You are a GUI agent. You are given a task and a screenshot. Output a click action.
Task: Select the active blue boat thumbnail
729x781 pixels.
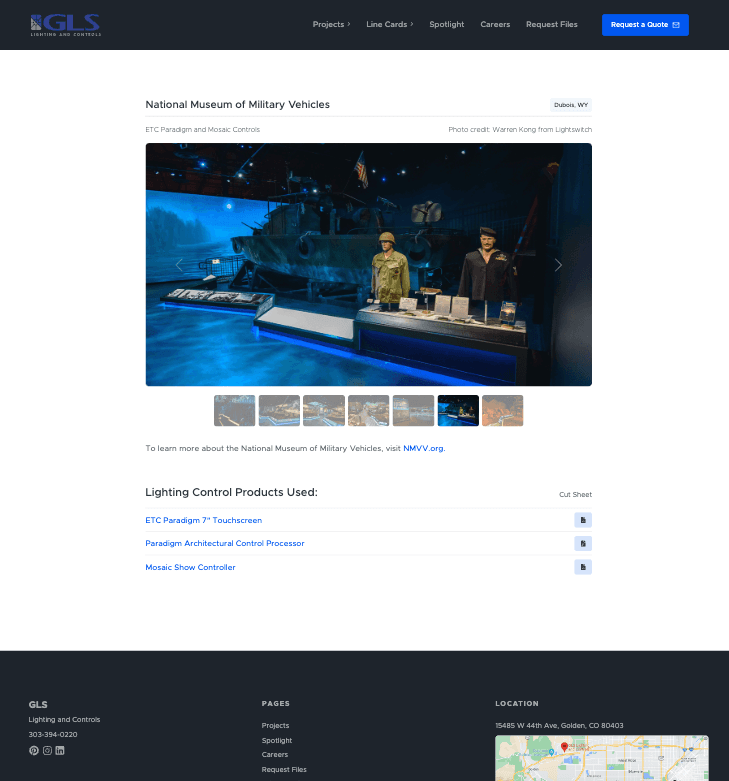[x=458, y=410]
